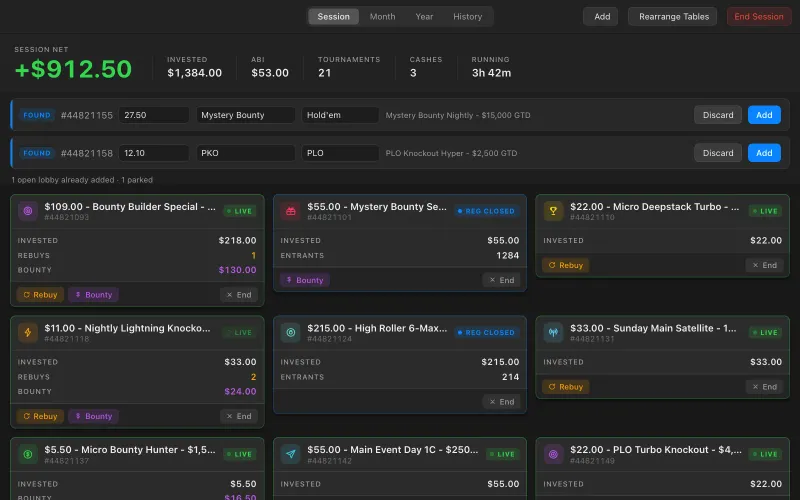800x500 pixels.
Task: Click the $130.00 bounty value
Action: [237, 270]
